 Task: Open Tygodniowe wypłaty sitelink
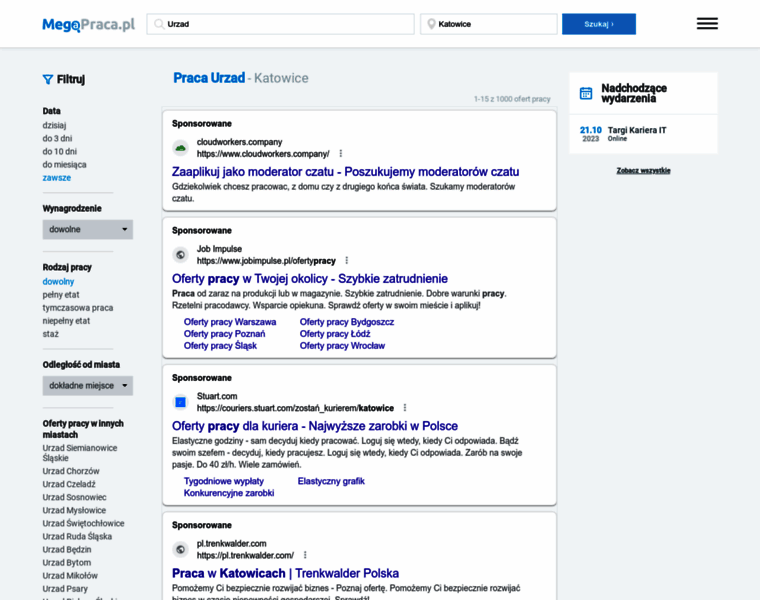click(224, 481)
